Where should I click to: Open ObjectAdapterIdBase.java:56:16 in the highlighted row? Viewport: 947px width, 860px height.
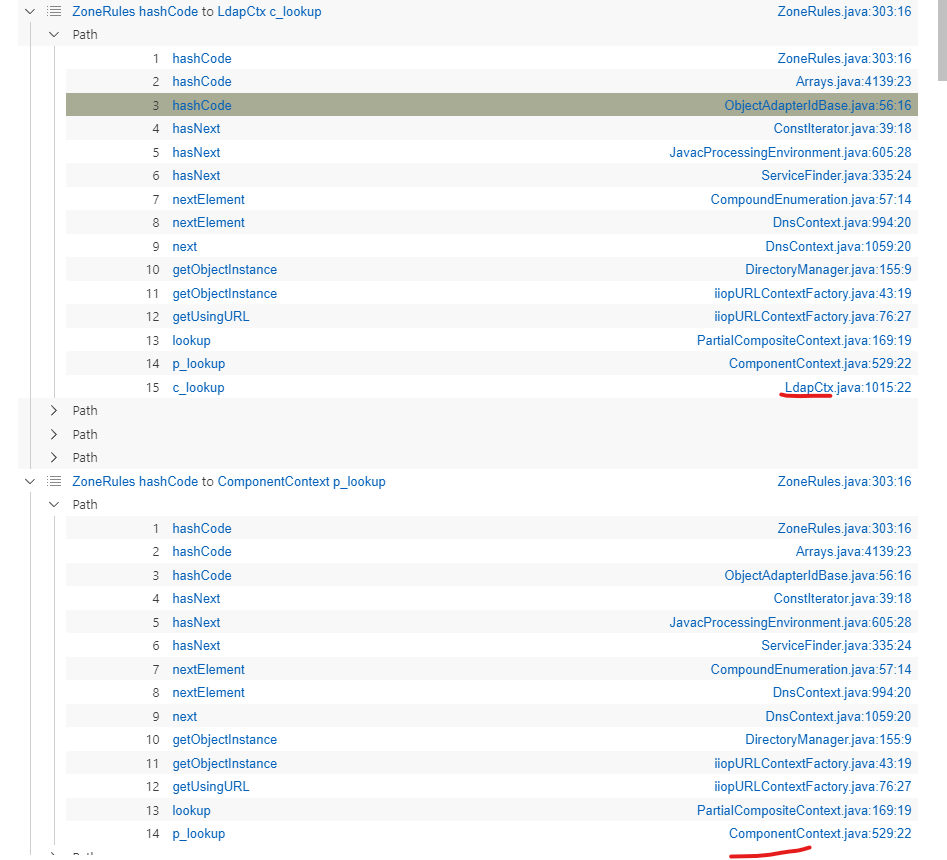pyautogui.click(x=817, y=106)
